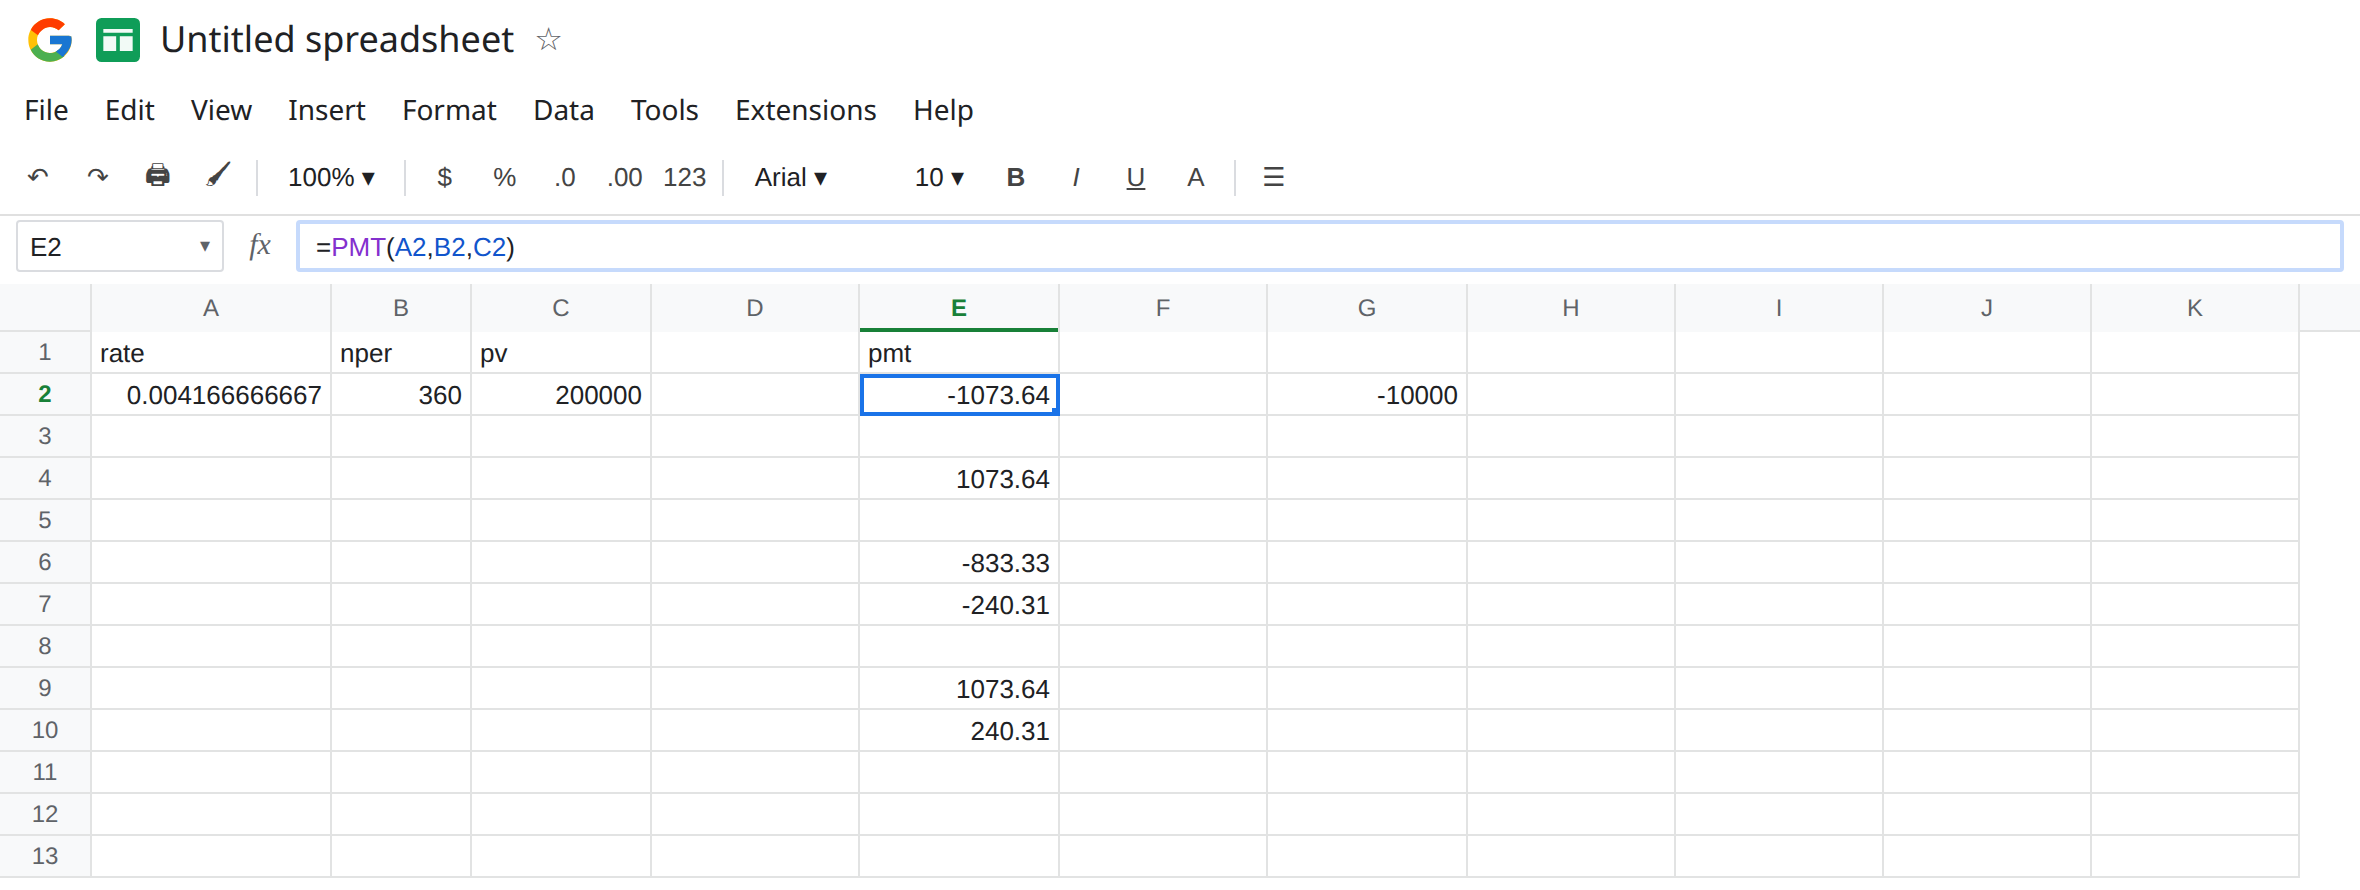Expand the Name box E2 dropdown arrow
The image size is (2360, 890).
coord(205,246)
